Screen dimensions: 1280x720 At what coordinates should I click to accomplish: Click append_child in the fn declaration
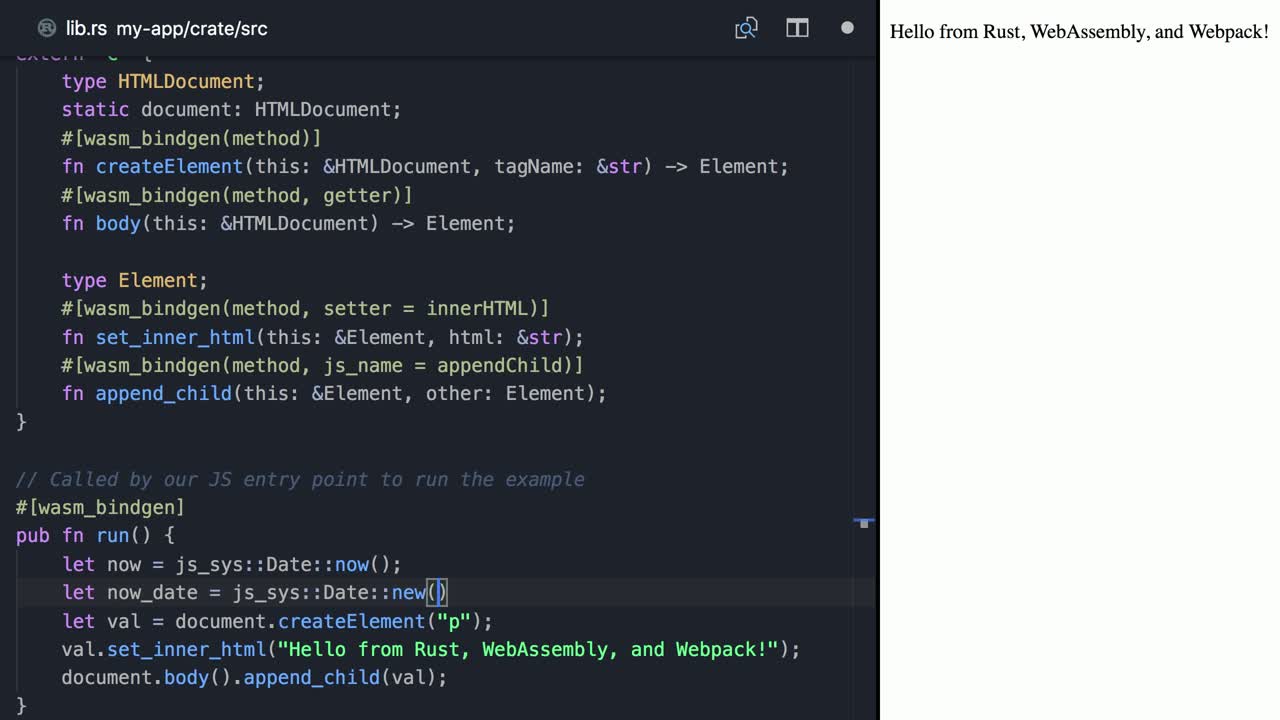point(163,394)
